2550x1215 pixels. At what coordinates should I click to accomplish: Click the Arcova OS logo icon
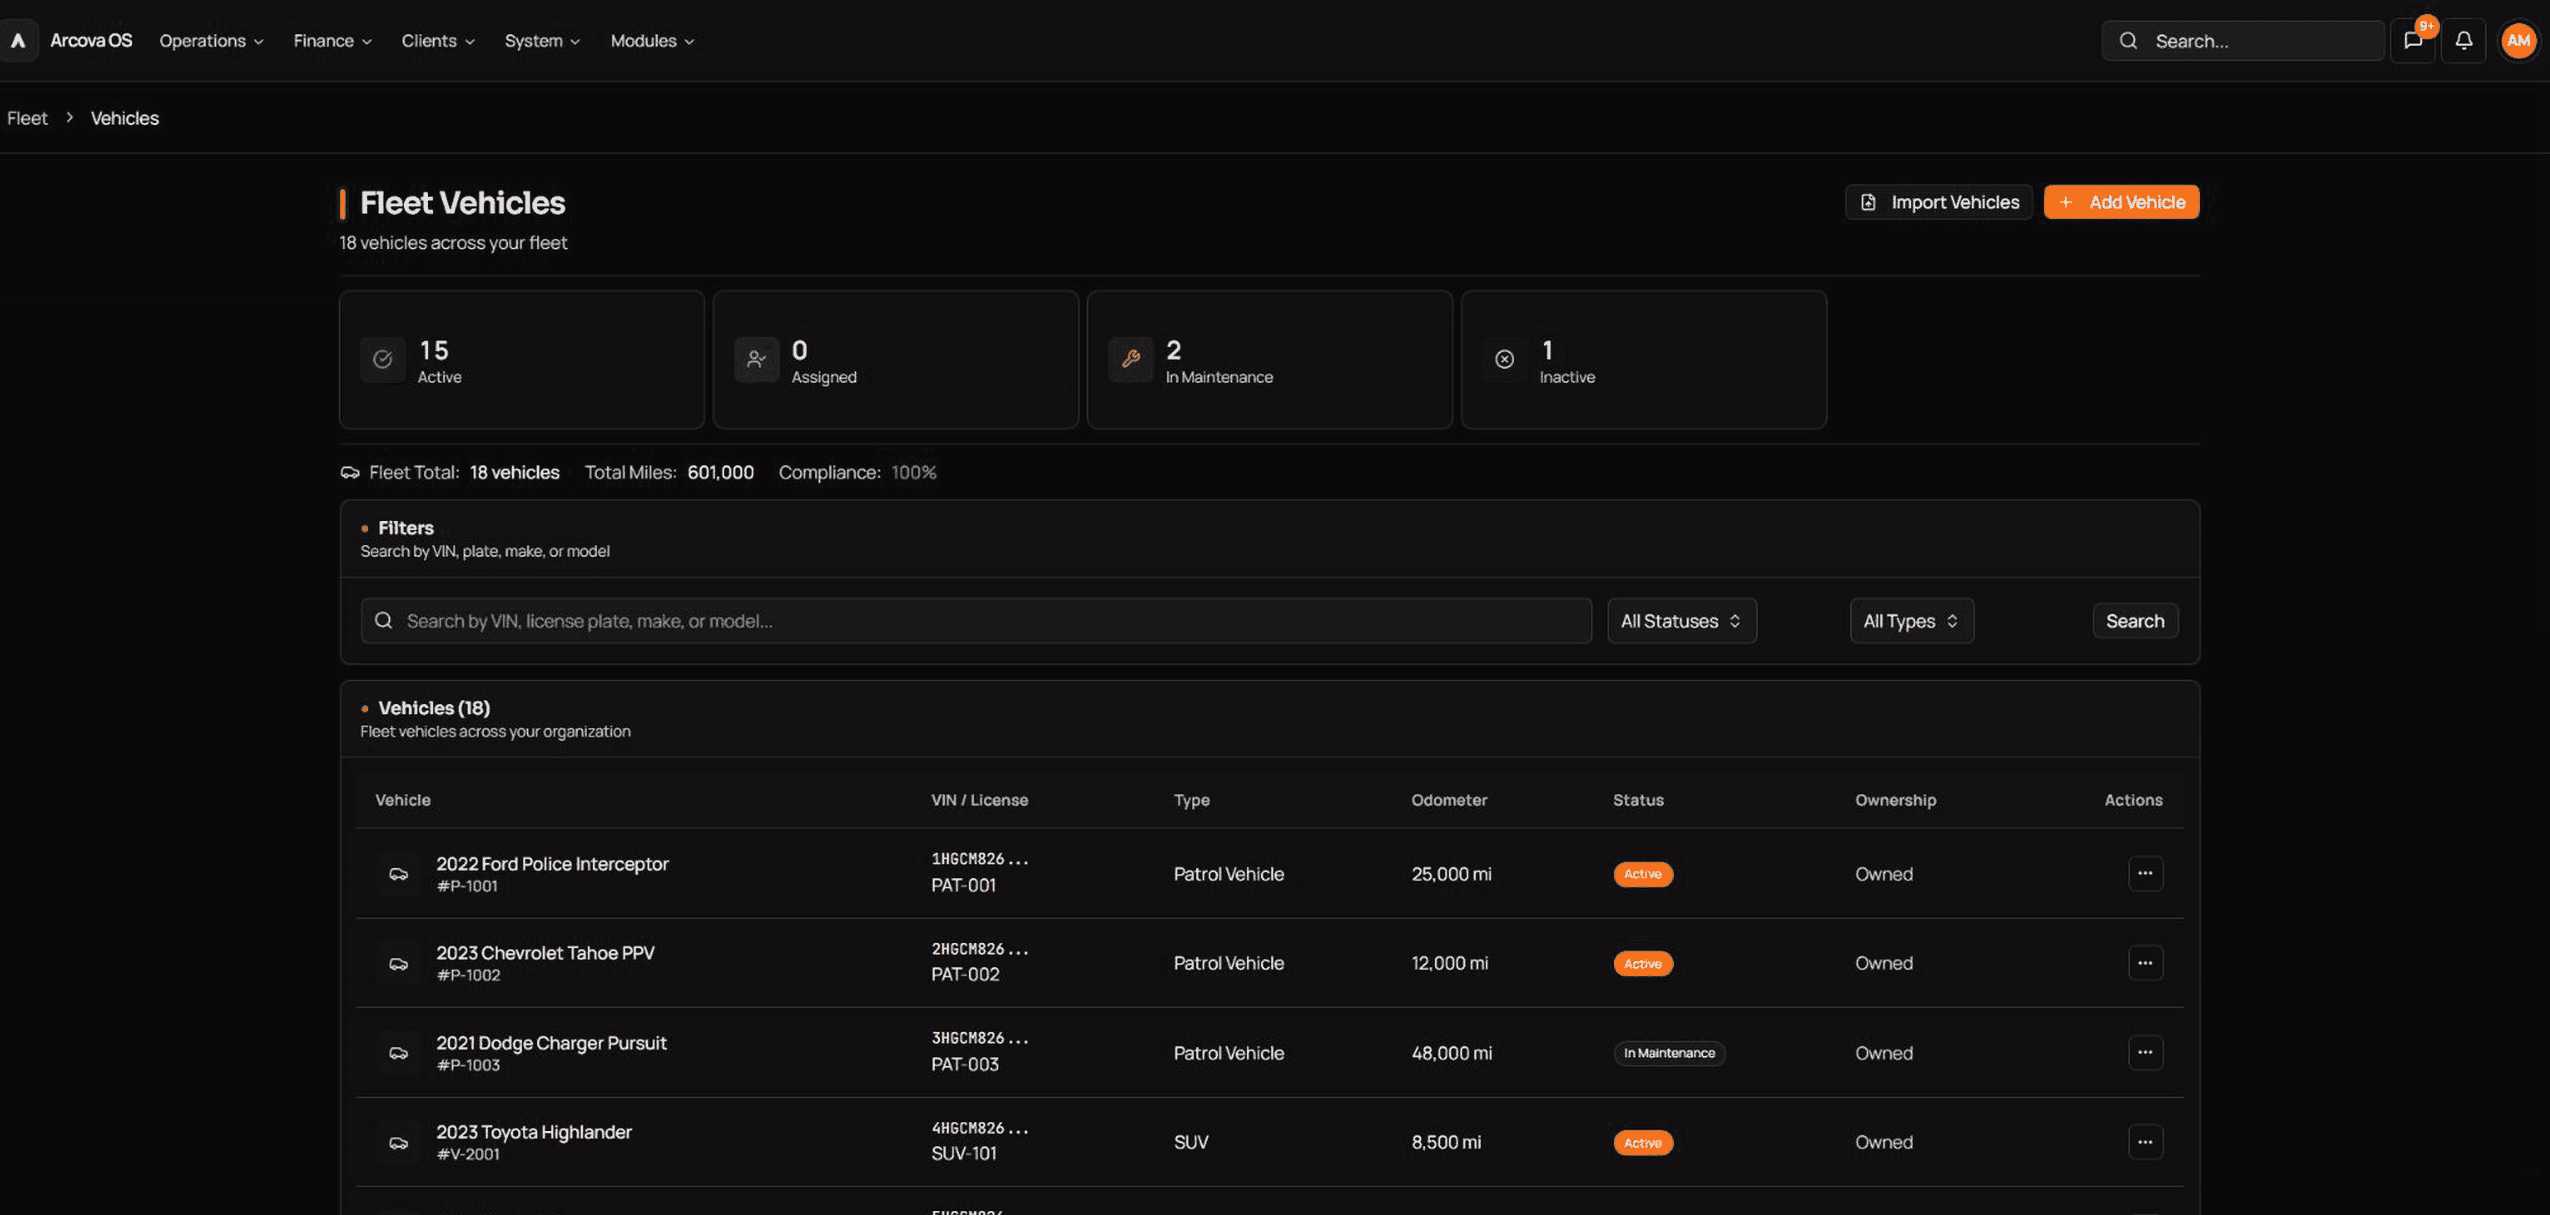18,41
